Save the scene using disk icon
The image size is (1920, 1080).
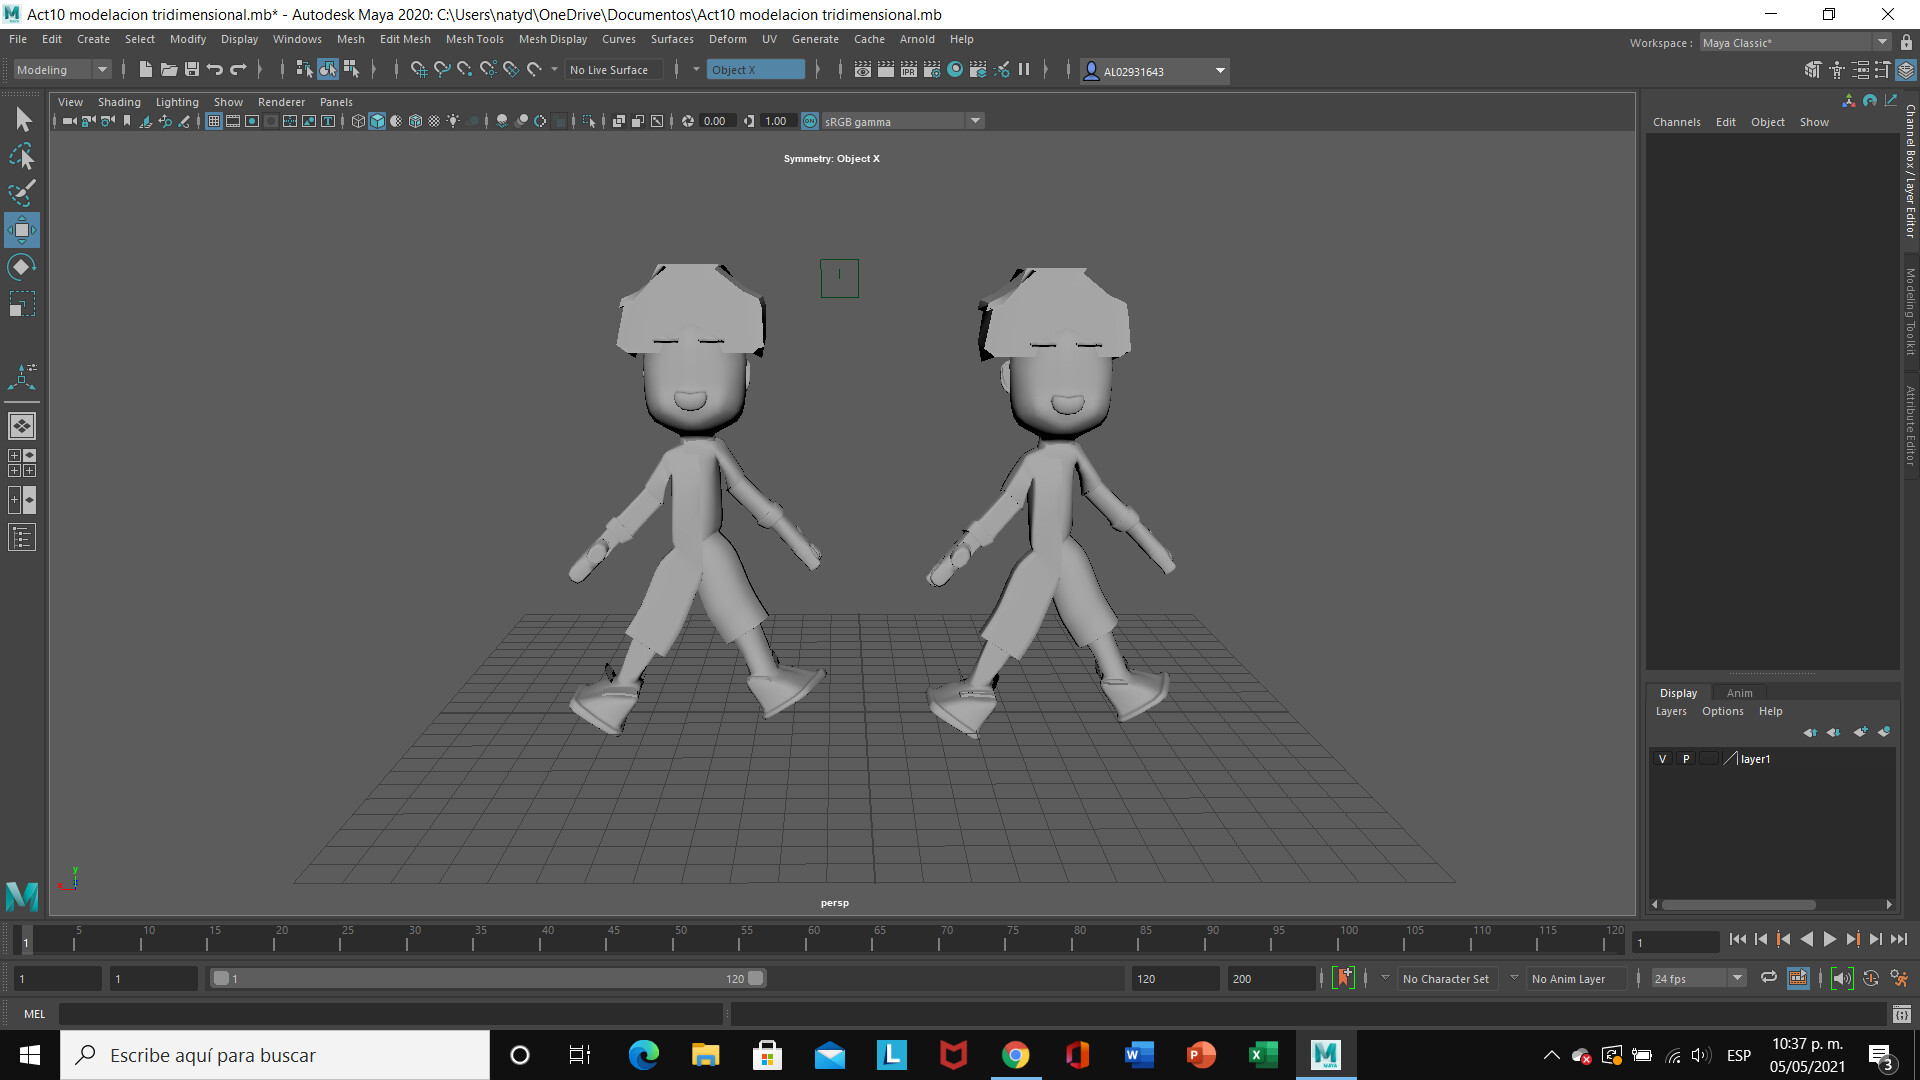coord(192,69)
